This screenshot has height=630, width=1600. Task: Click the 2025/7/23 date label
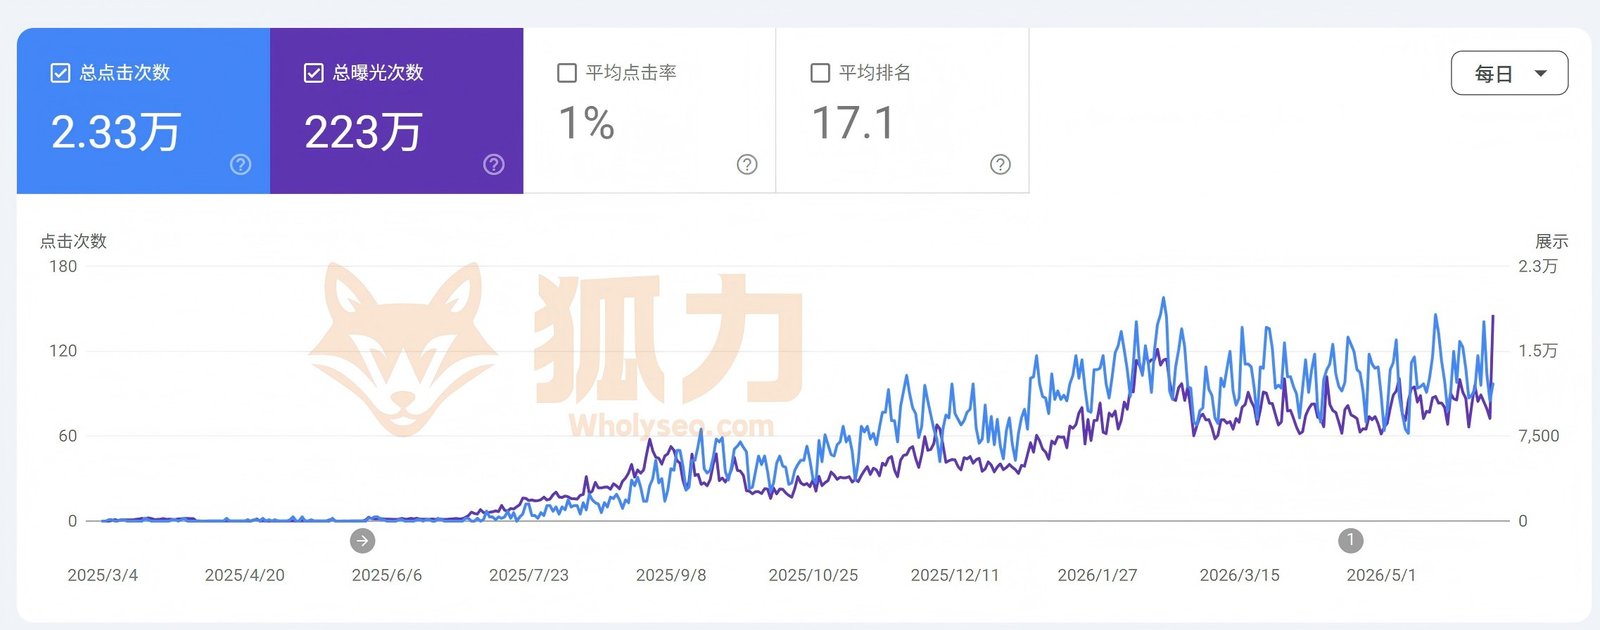tap(529, 575)
